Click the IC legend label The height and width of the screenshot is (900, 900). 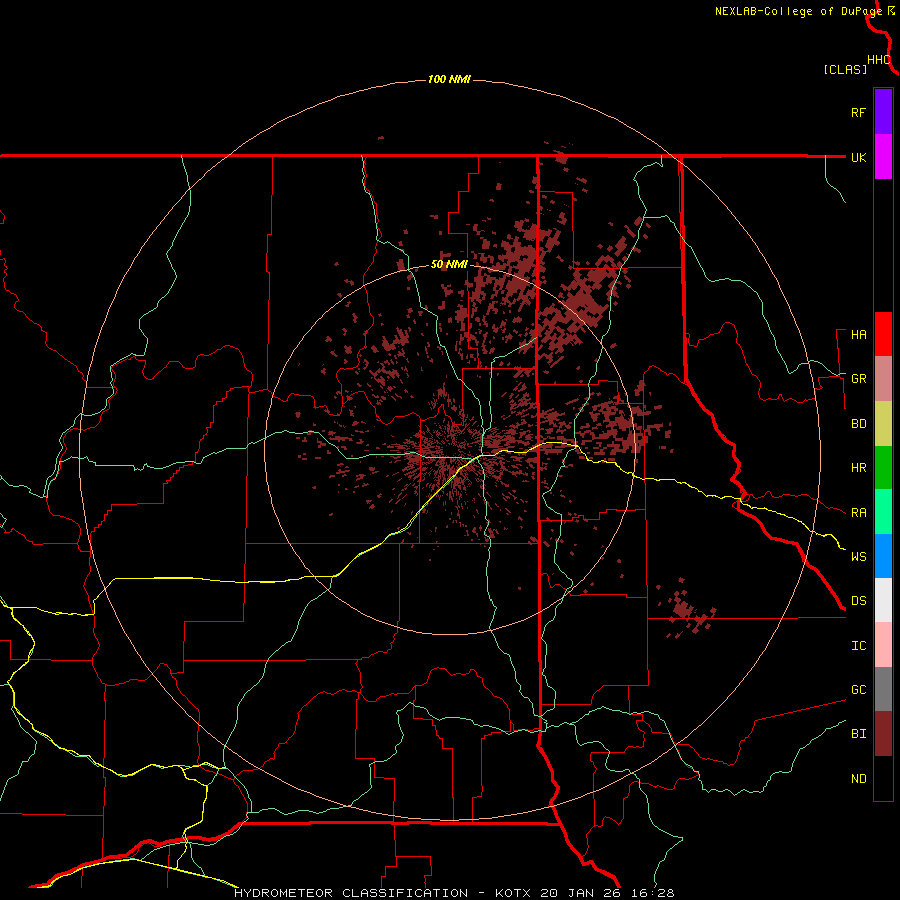pos(858,646)
